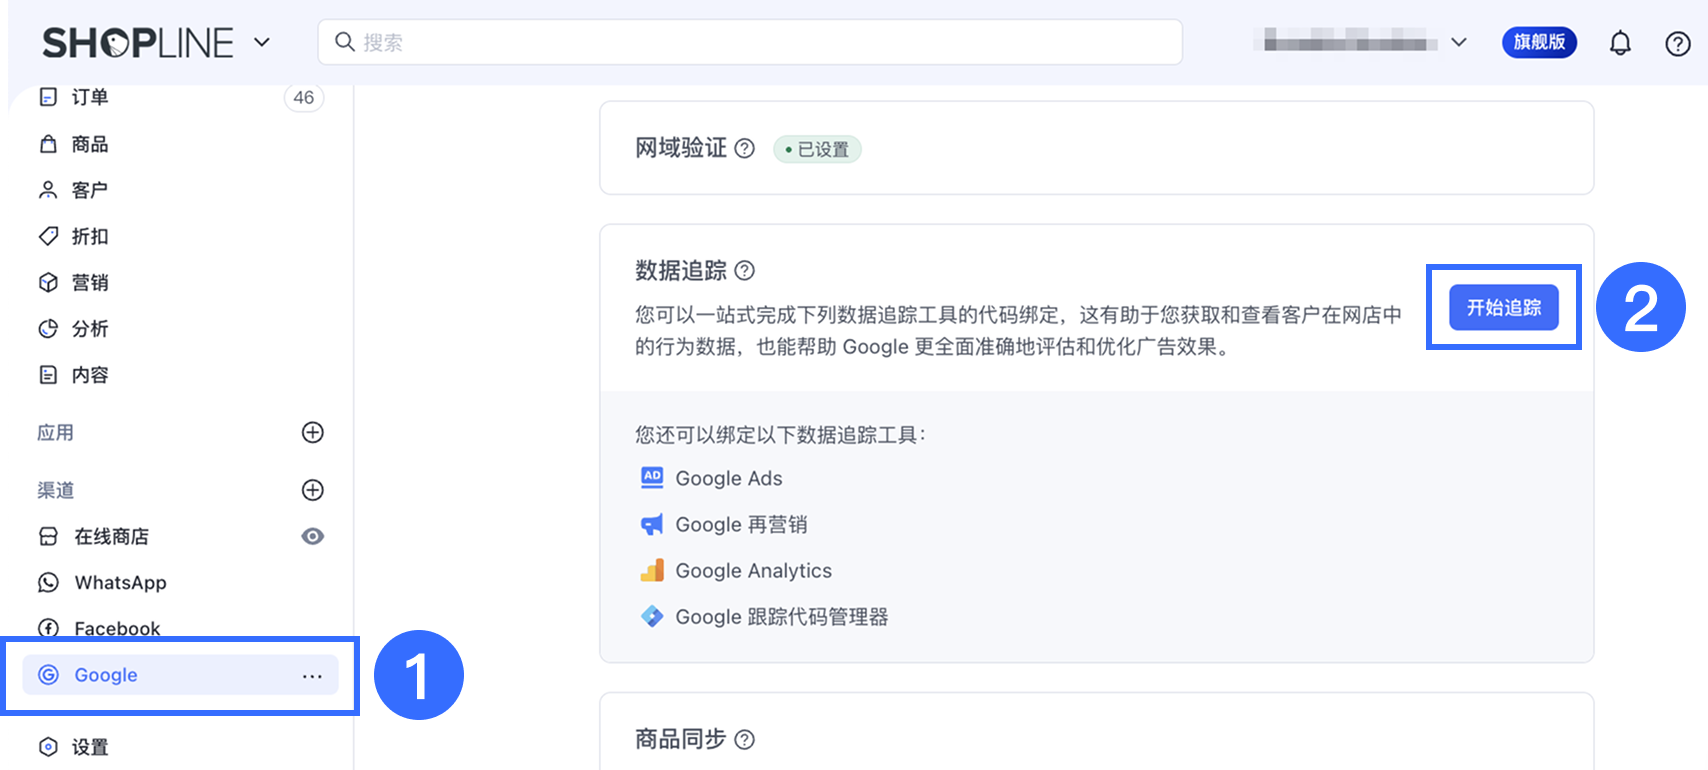The height and width of the screenshot is (770, 1708).
Task: Go to 商品 in the sidebar
Action: click(89, 144)
